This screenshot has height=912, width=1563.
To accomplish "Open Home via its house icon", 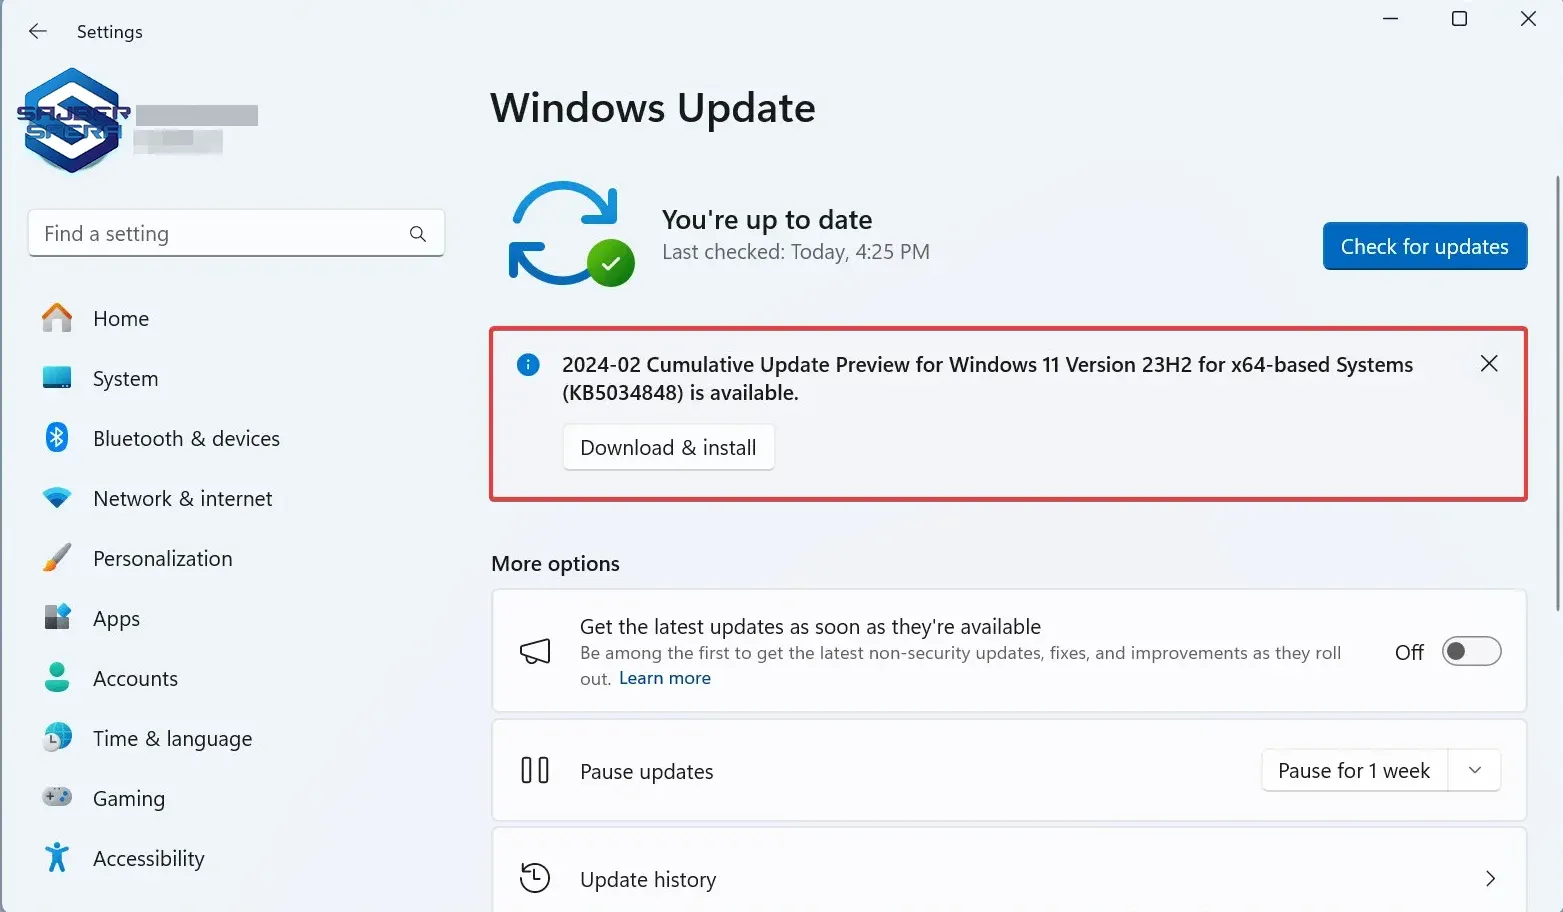I will (x=57, y=318).
